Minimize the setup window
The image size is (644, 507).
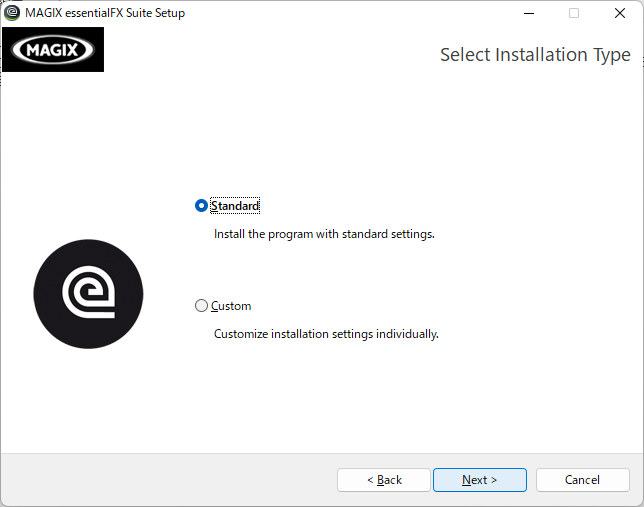tap(529, 13)
